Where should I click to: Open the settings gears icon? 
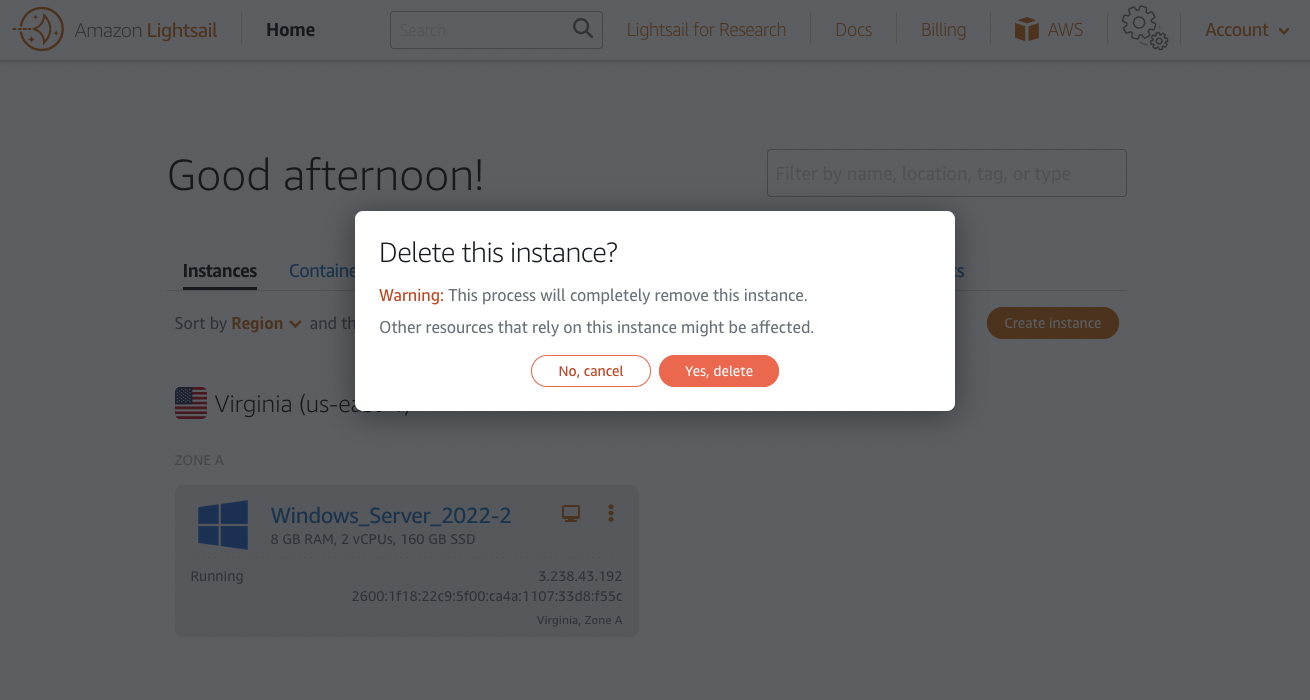point(1144,28)
